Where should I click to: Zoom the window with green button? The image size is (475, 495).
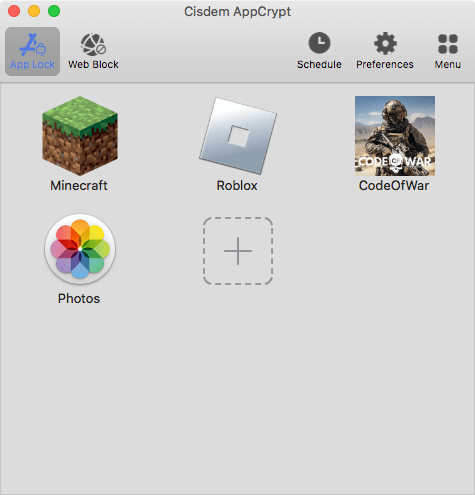click(54, 11)
